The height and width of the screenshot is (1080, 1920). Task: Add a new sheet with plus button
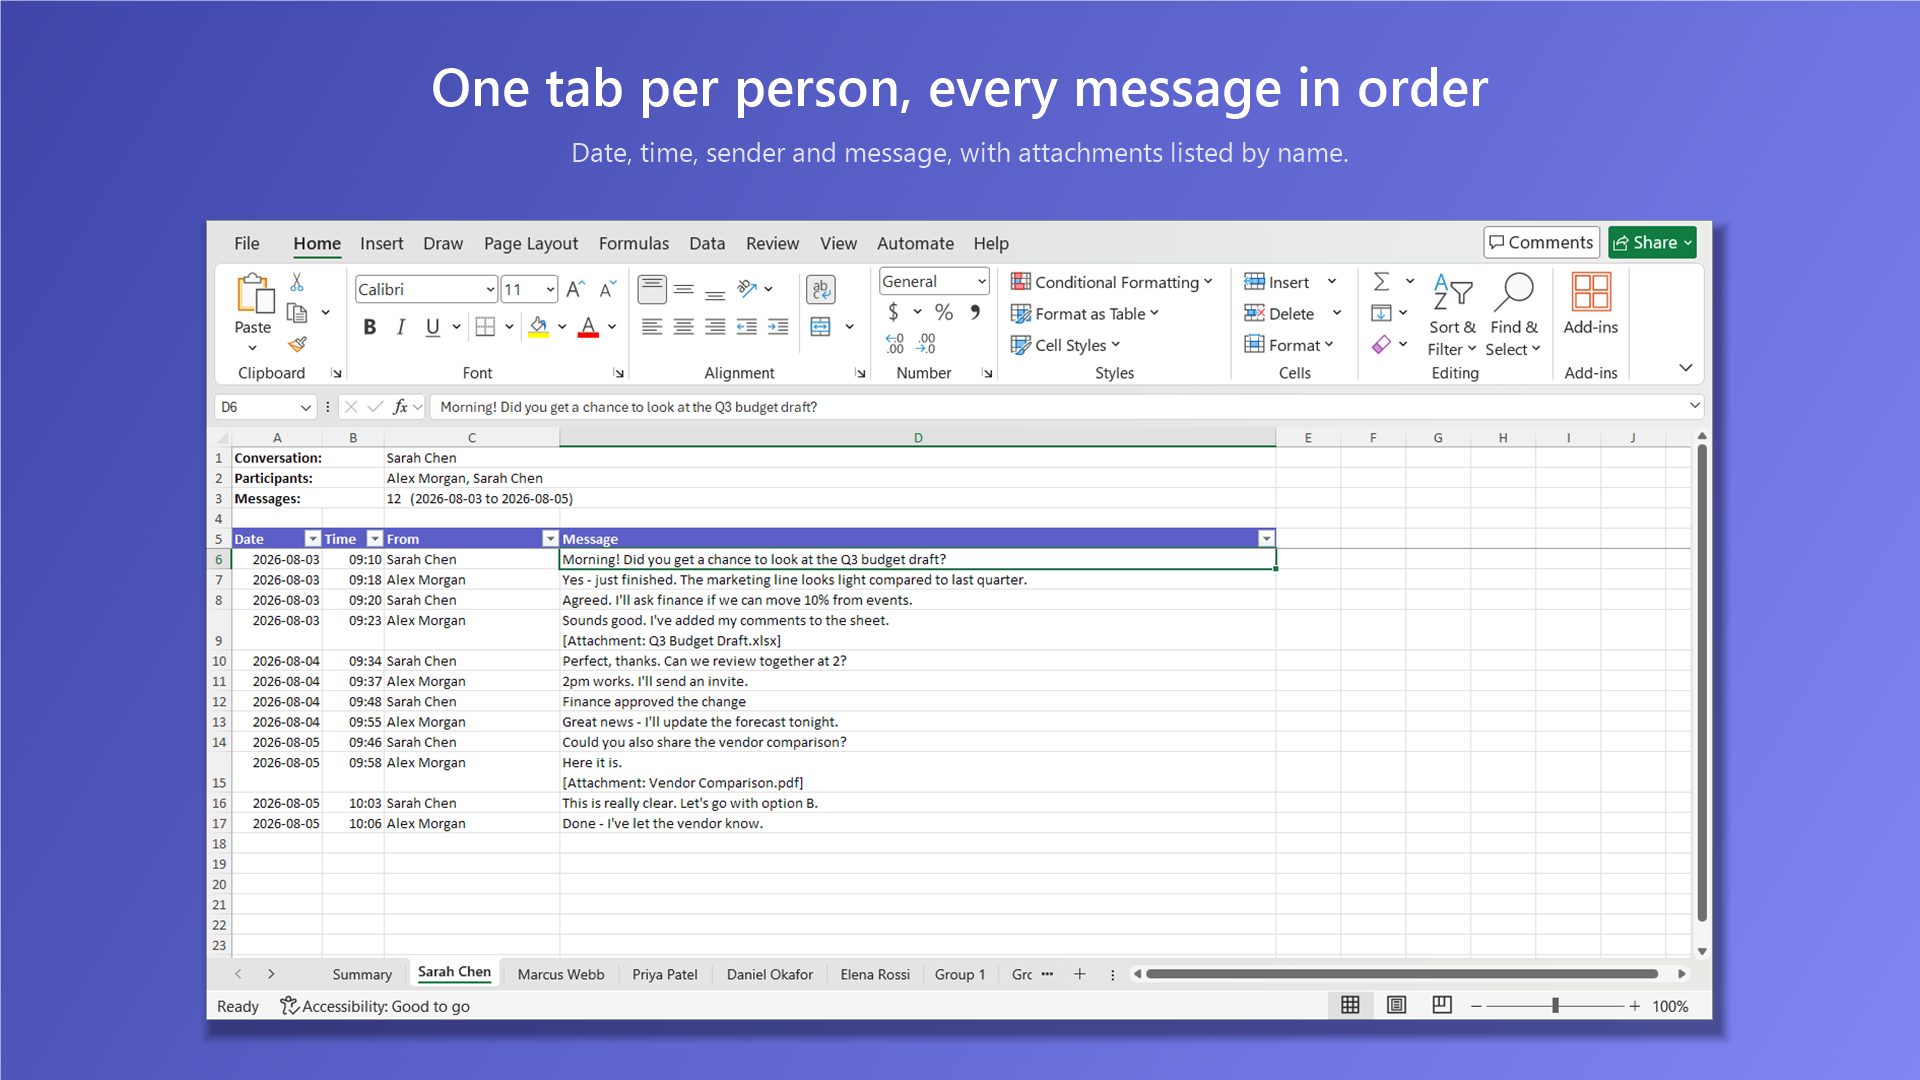1080,974
